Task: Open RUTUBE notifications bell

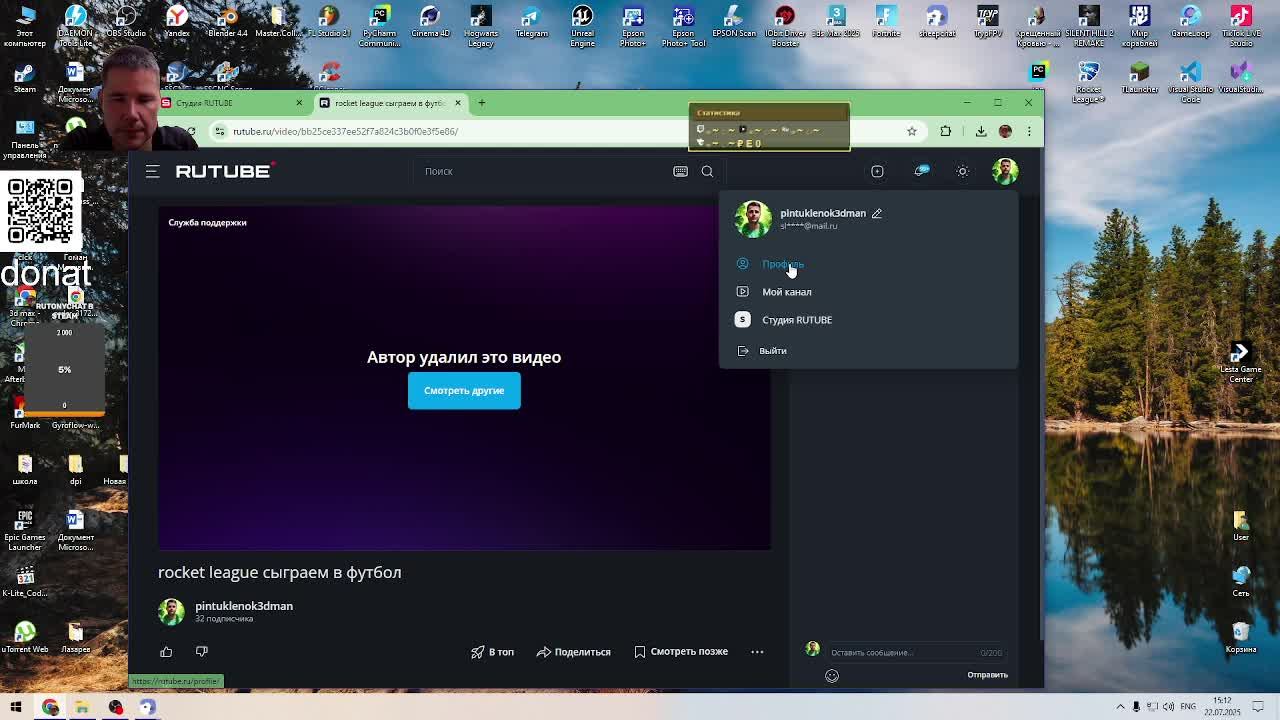Action: click(x=921, y=171)
